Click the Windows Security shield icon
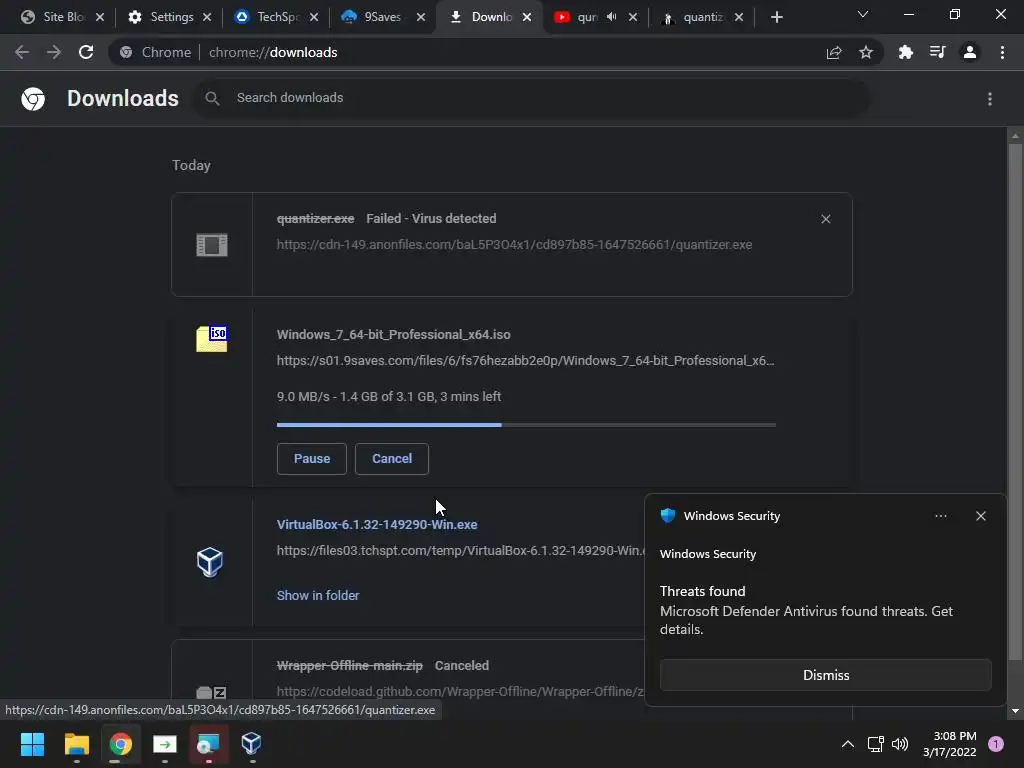 coord(667,516)
